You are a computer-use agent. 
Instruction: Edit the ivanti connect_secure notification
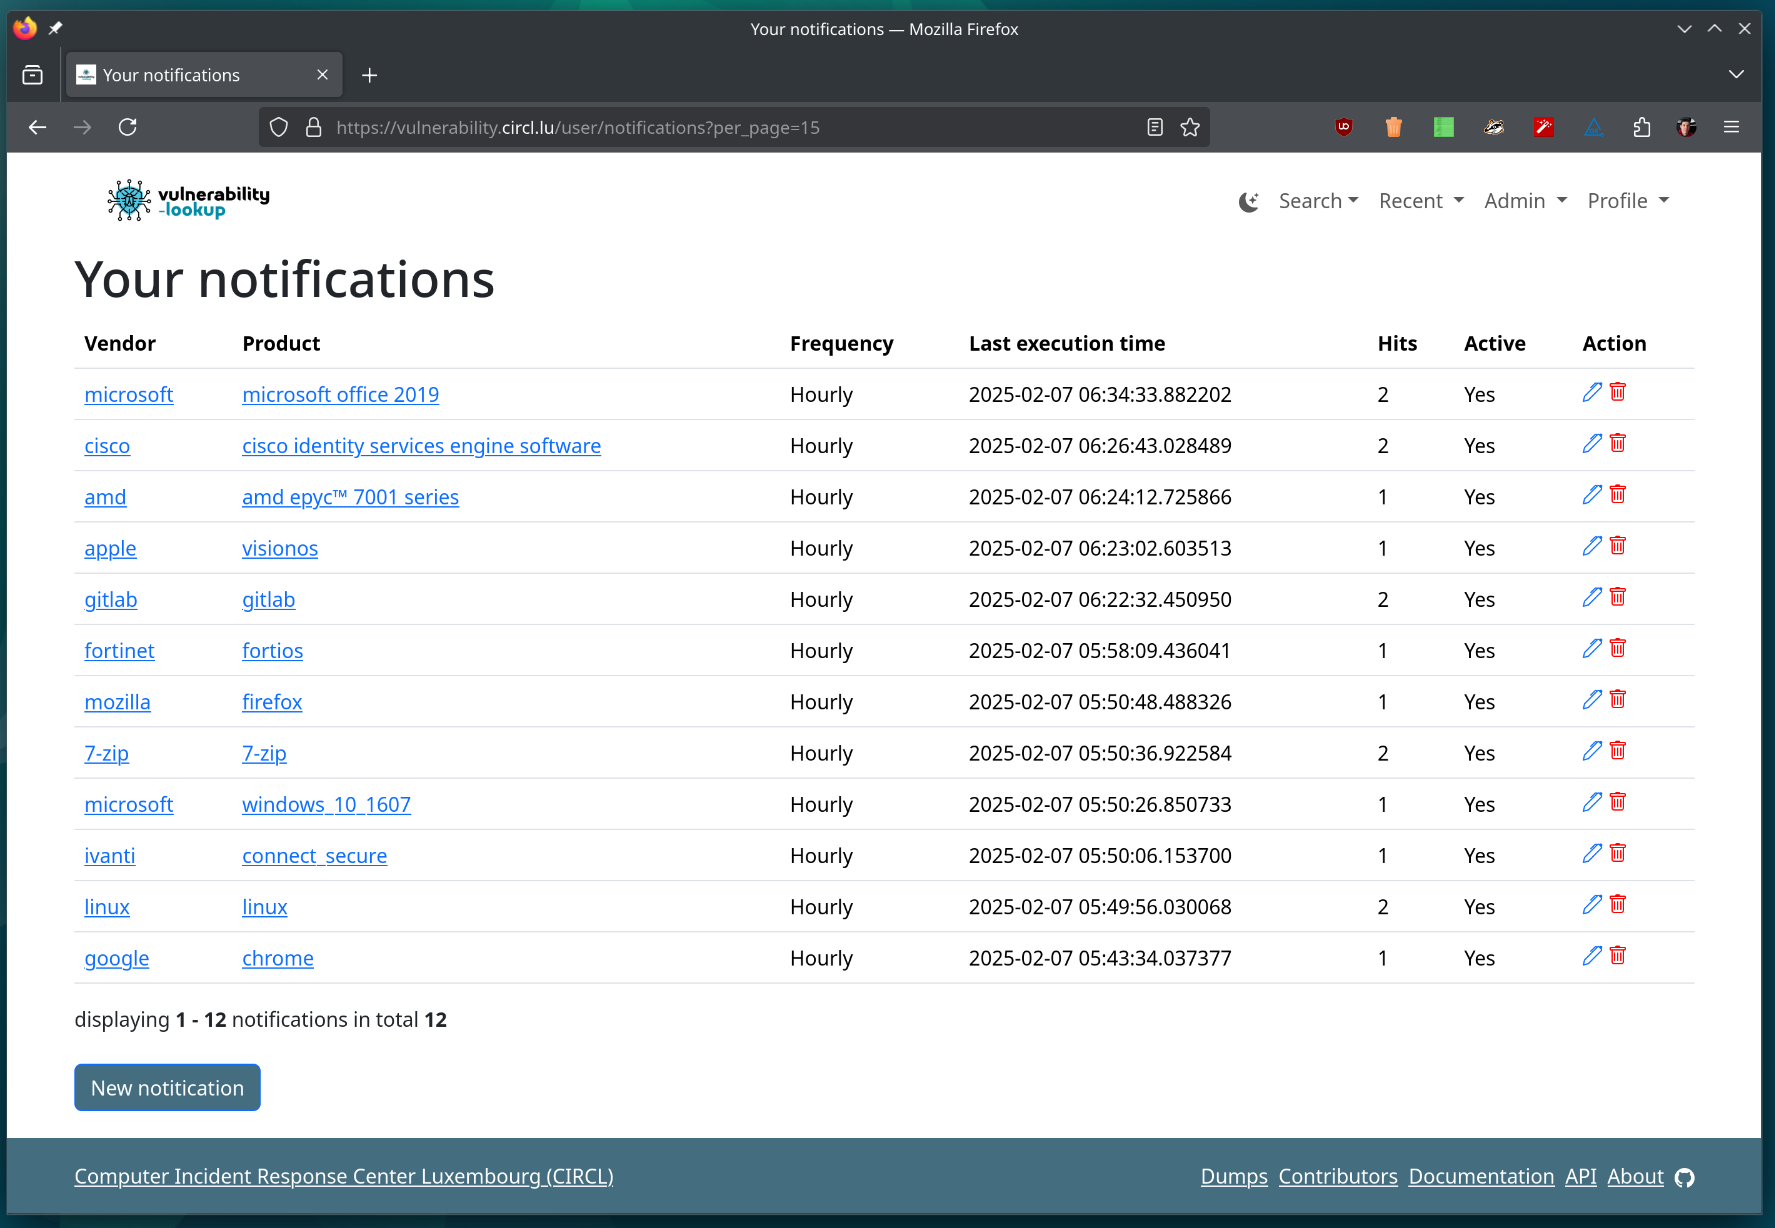click(x=1592, y=853)
